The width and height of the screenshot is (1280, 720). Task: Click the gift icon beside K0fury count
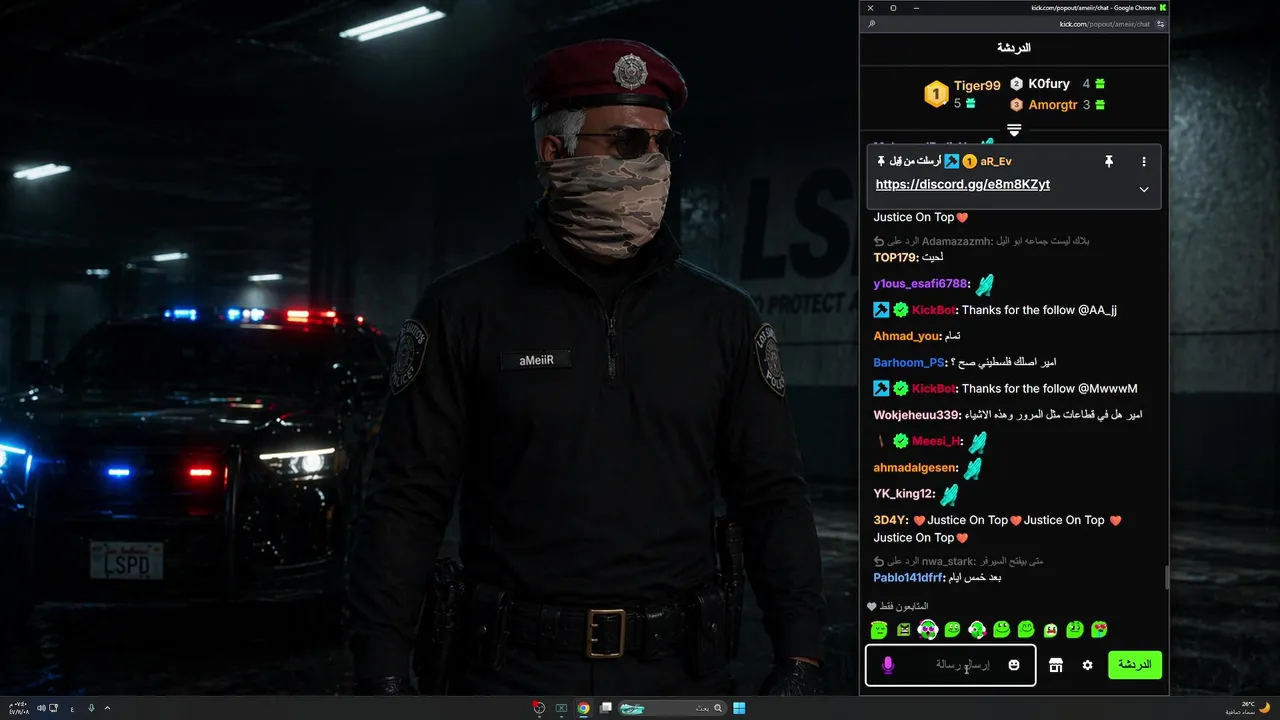point(1100,84)
